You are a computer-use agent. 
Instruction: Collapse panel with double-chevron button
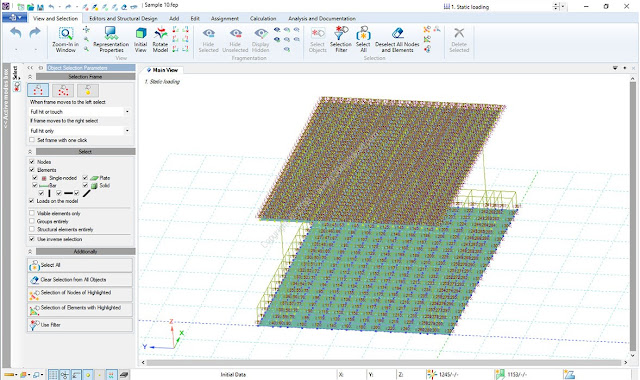click(30, 68)
